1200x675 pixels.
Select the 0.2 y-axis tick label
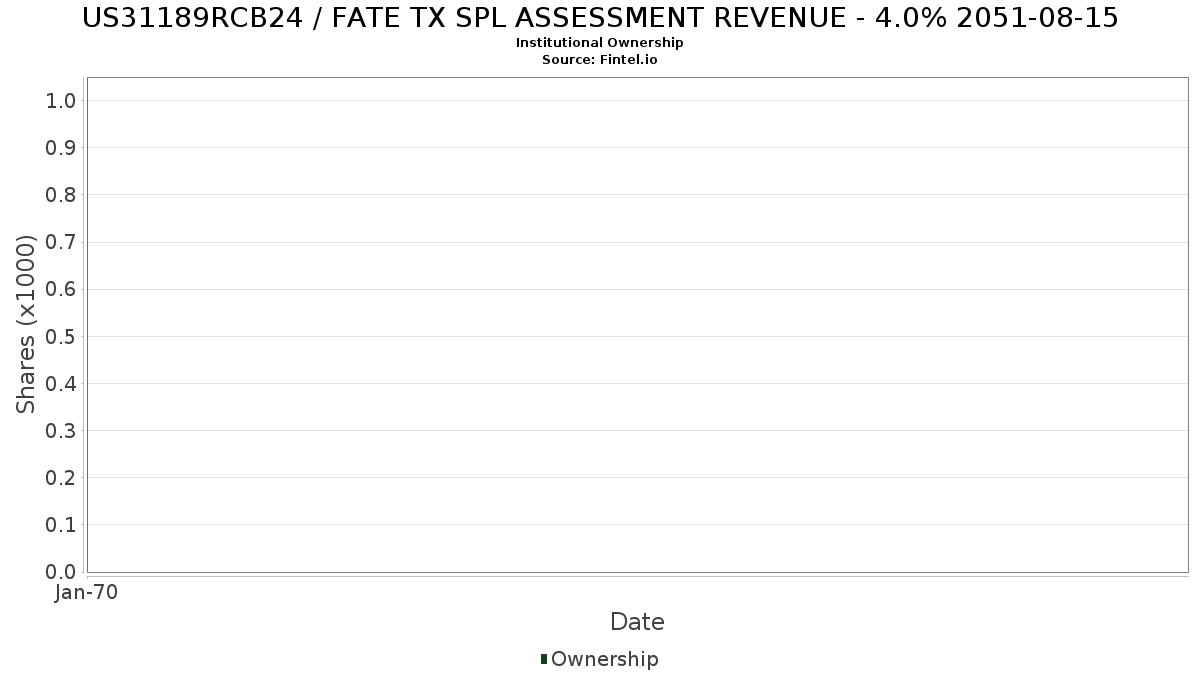click(x=61, y=478)
